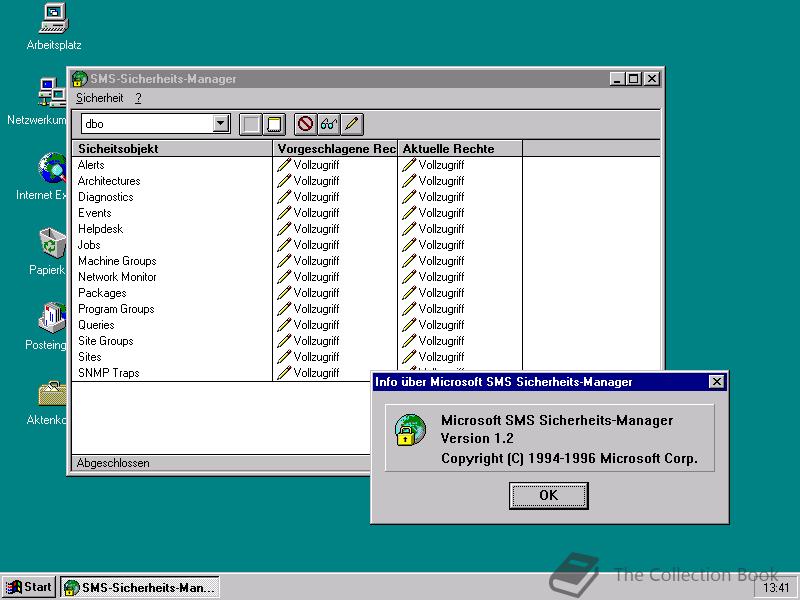The height and width of the screenshot is (600, 800).
Task: Select the Aktenkoffer briefcase desktop icon
Action: tap(47, 402)
